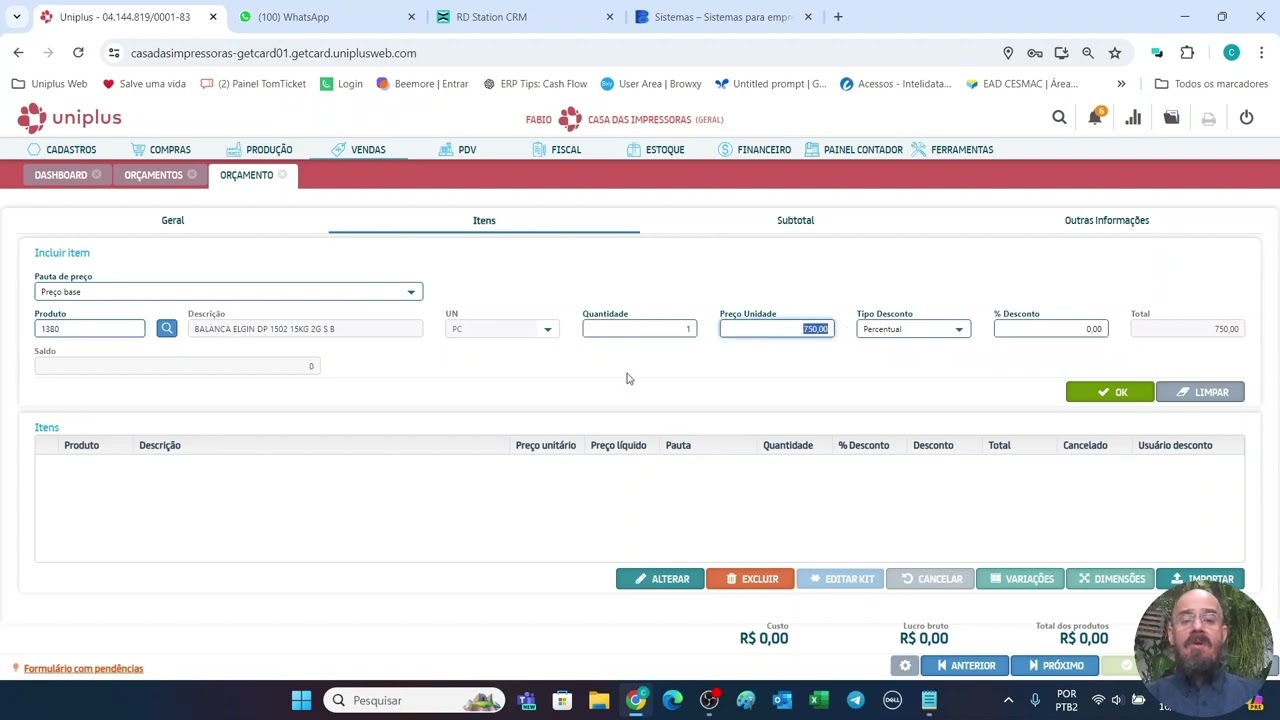Open the Login bookmark
The image size is (1280, 720).
pos(341,84)
